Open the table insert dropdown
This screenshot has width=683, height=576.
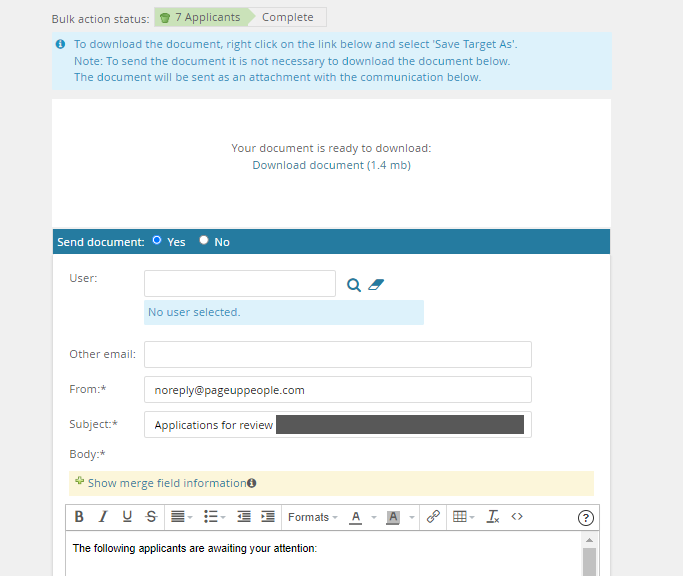point(463,517)
